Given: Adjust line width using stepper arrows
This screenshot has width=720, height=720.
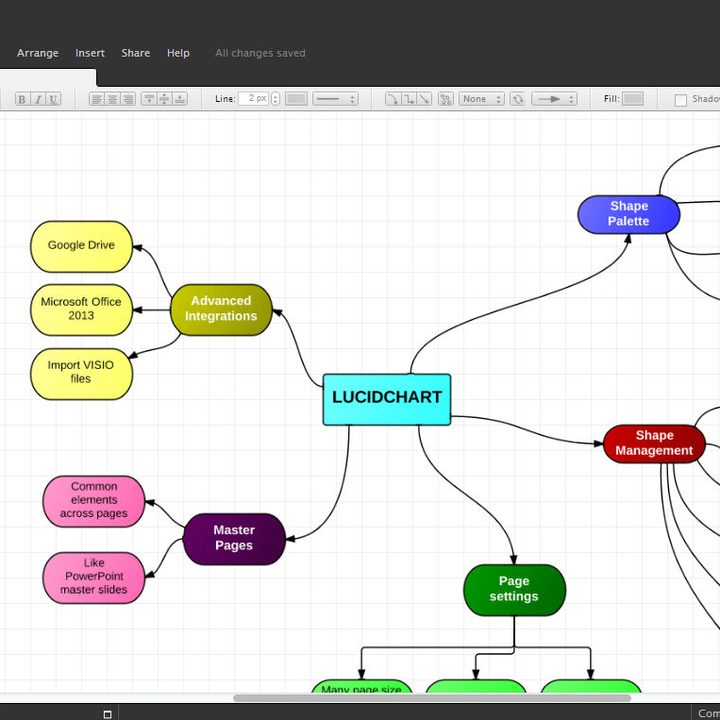Looking at the screenshot, I should point(275,99).
